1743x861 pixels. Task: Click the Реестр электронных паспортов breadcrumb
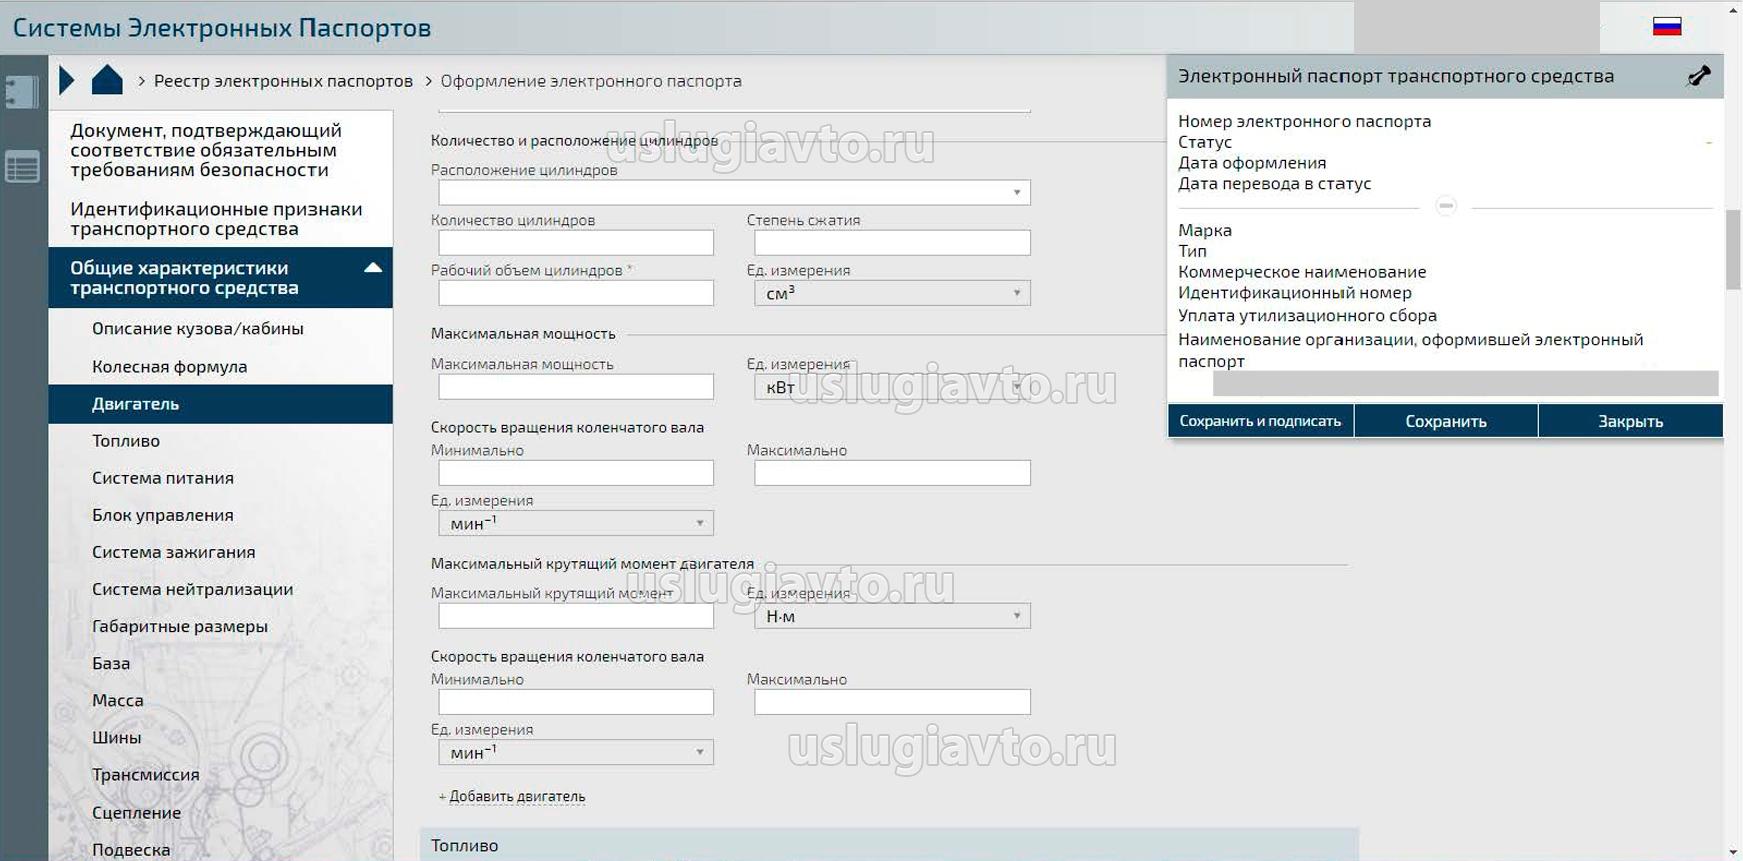tap(283, 81)
